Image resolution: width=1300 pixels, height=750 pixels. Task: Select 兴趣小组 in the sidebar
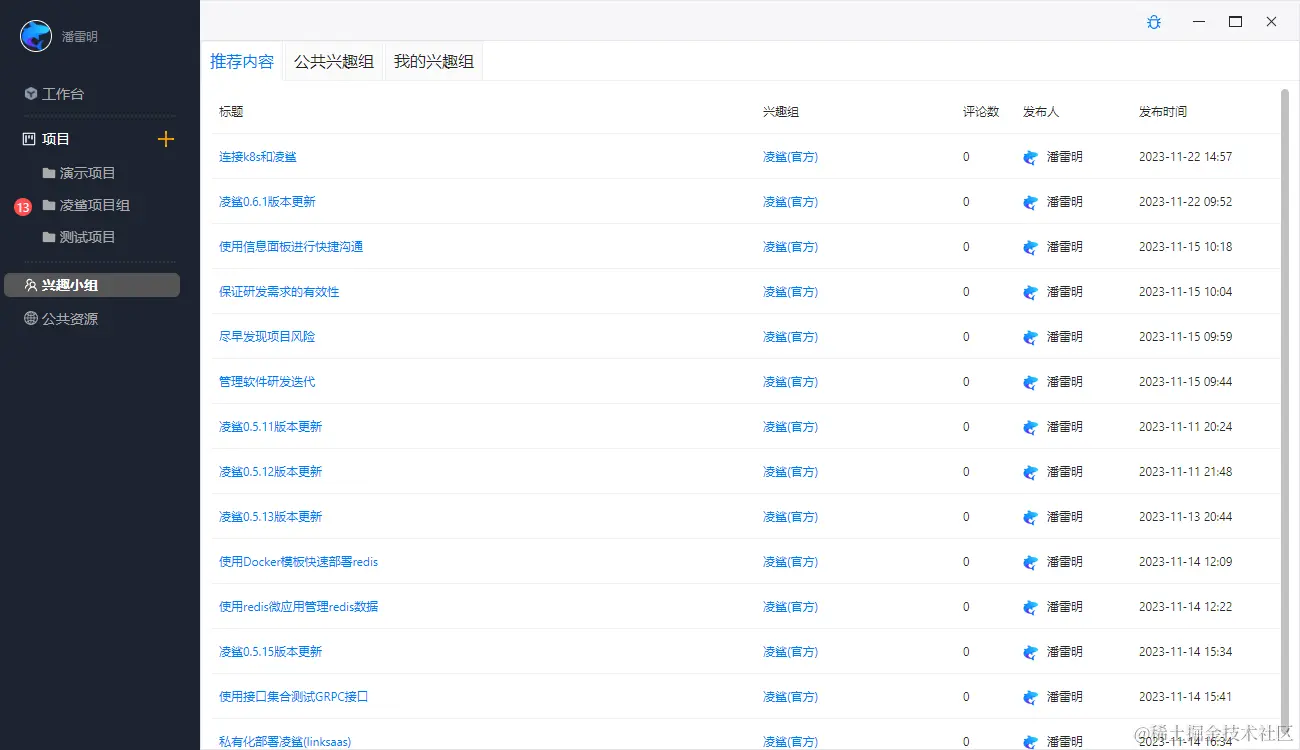click(x=92, y=285)
